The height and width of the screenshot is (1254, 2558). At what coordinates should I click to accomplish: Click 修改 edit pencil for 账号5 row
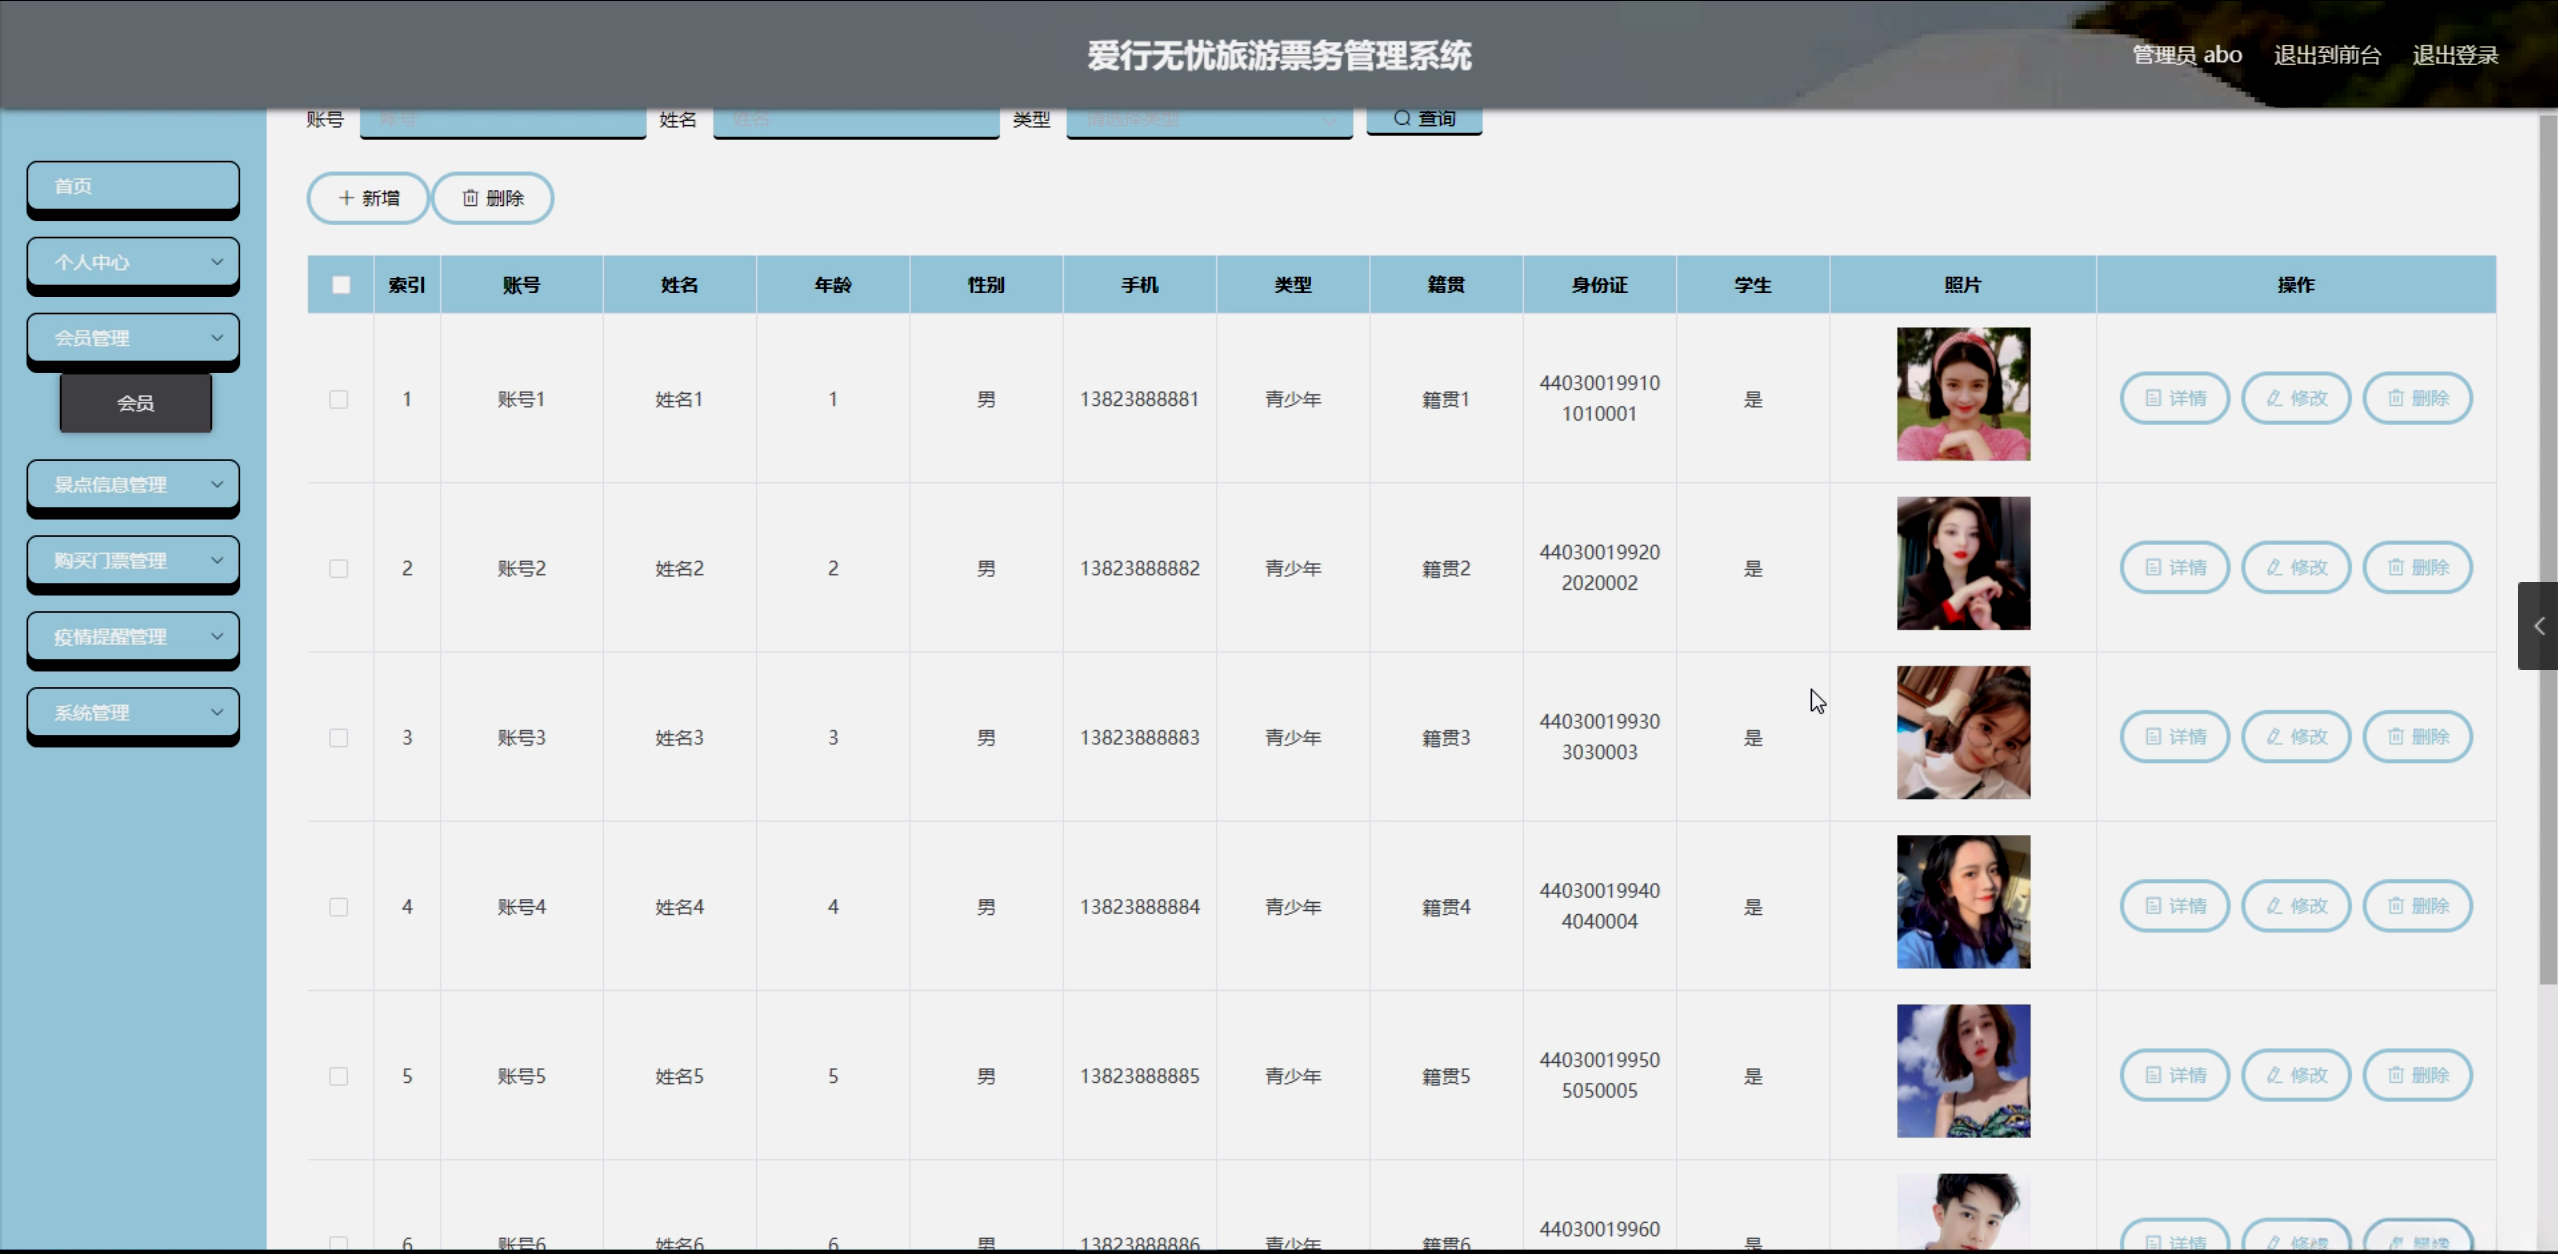click(x=2295, y=1075)
